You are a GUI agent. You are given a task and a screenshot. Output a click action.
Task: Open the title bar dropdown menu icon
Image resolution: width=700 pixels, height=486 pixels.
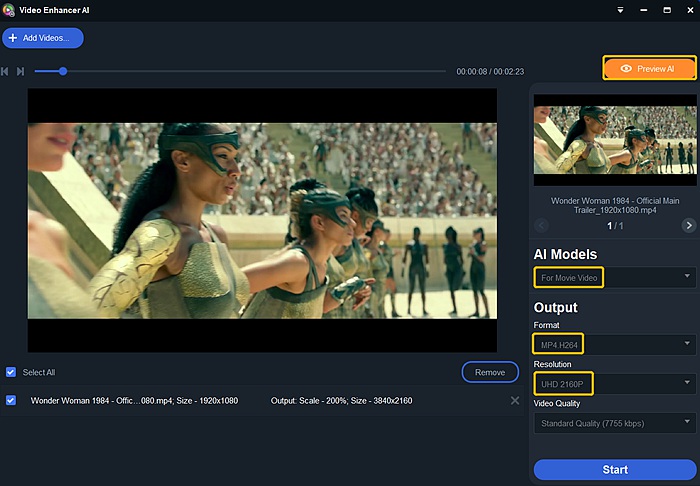620,10
